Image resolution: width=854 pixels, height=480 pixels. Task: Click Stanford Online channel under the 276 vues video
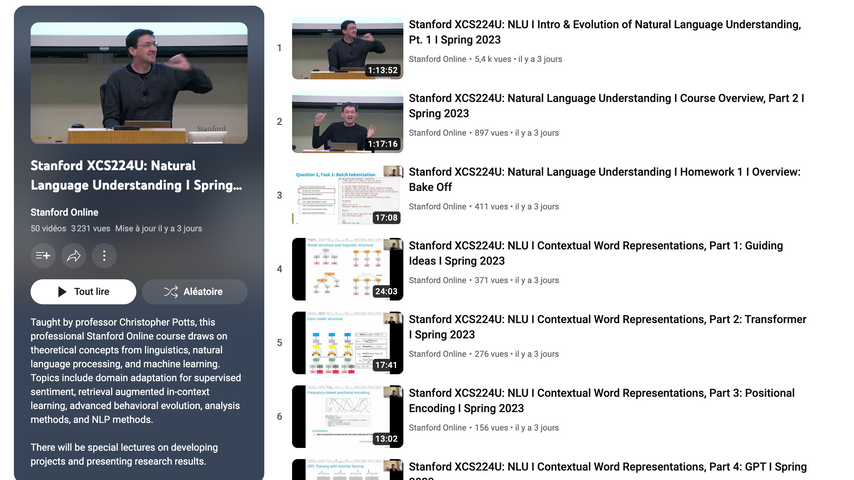[437, 354]
